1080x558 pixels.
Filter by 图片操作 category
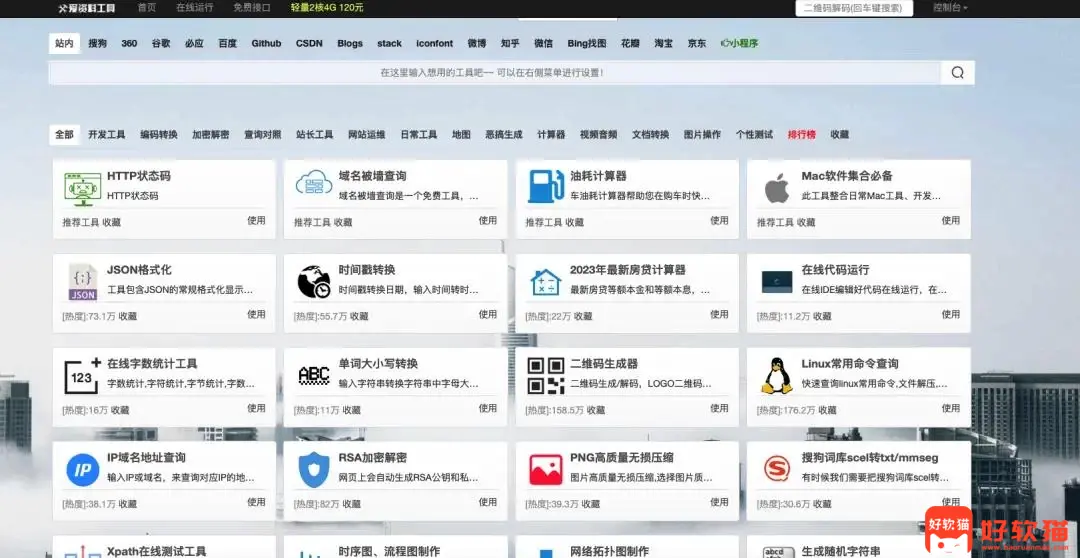703,134
